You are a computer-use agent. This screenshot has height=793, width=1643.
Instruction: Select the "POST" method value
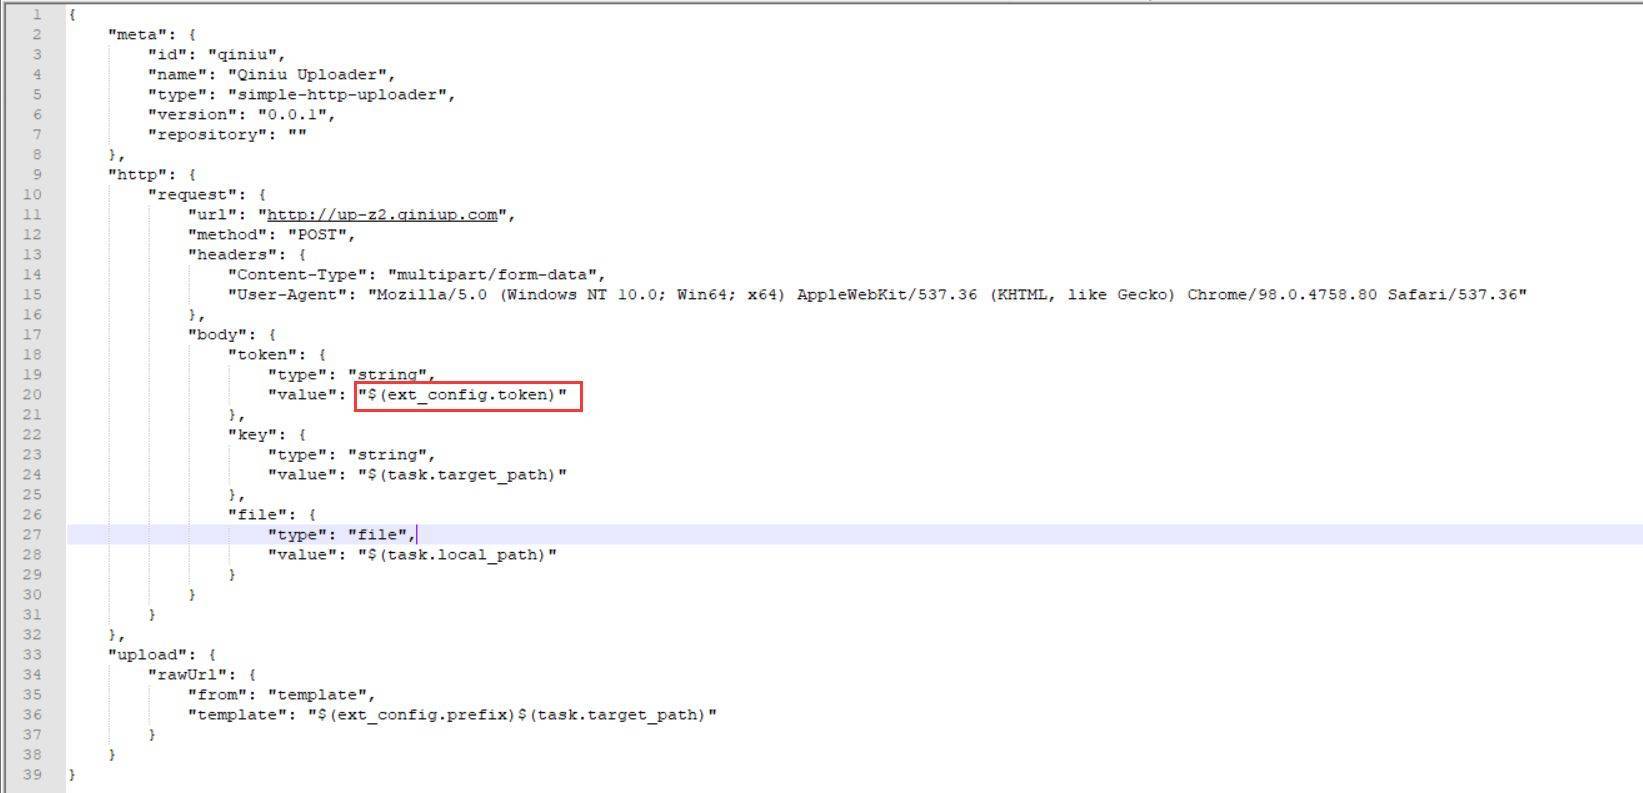pyautogui.click(x=317, y=235)
